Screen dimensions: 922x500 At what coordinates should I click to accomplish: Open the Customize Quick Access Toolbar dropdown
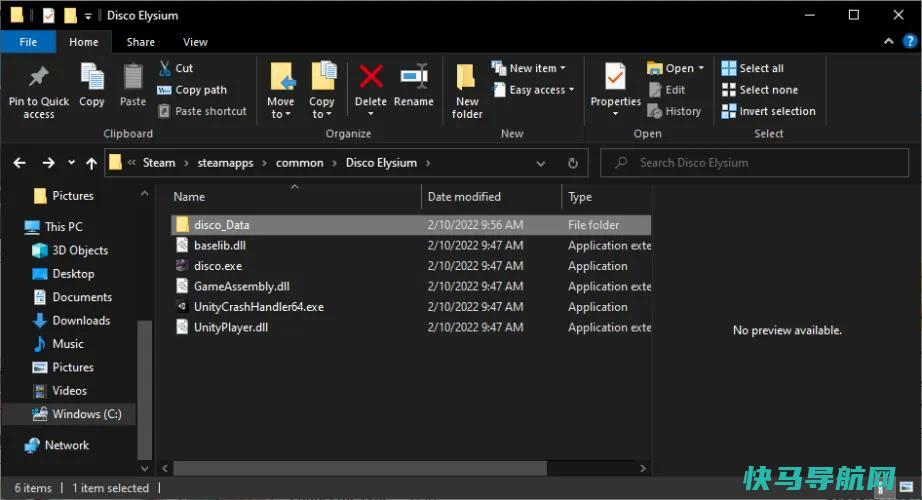tap(88, 16)
